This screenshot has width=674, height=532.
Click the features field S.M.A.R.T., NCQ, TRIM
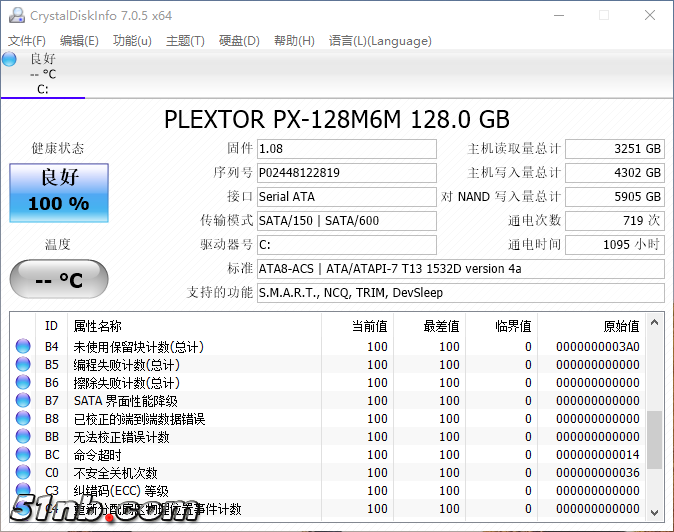461,293
